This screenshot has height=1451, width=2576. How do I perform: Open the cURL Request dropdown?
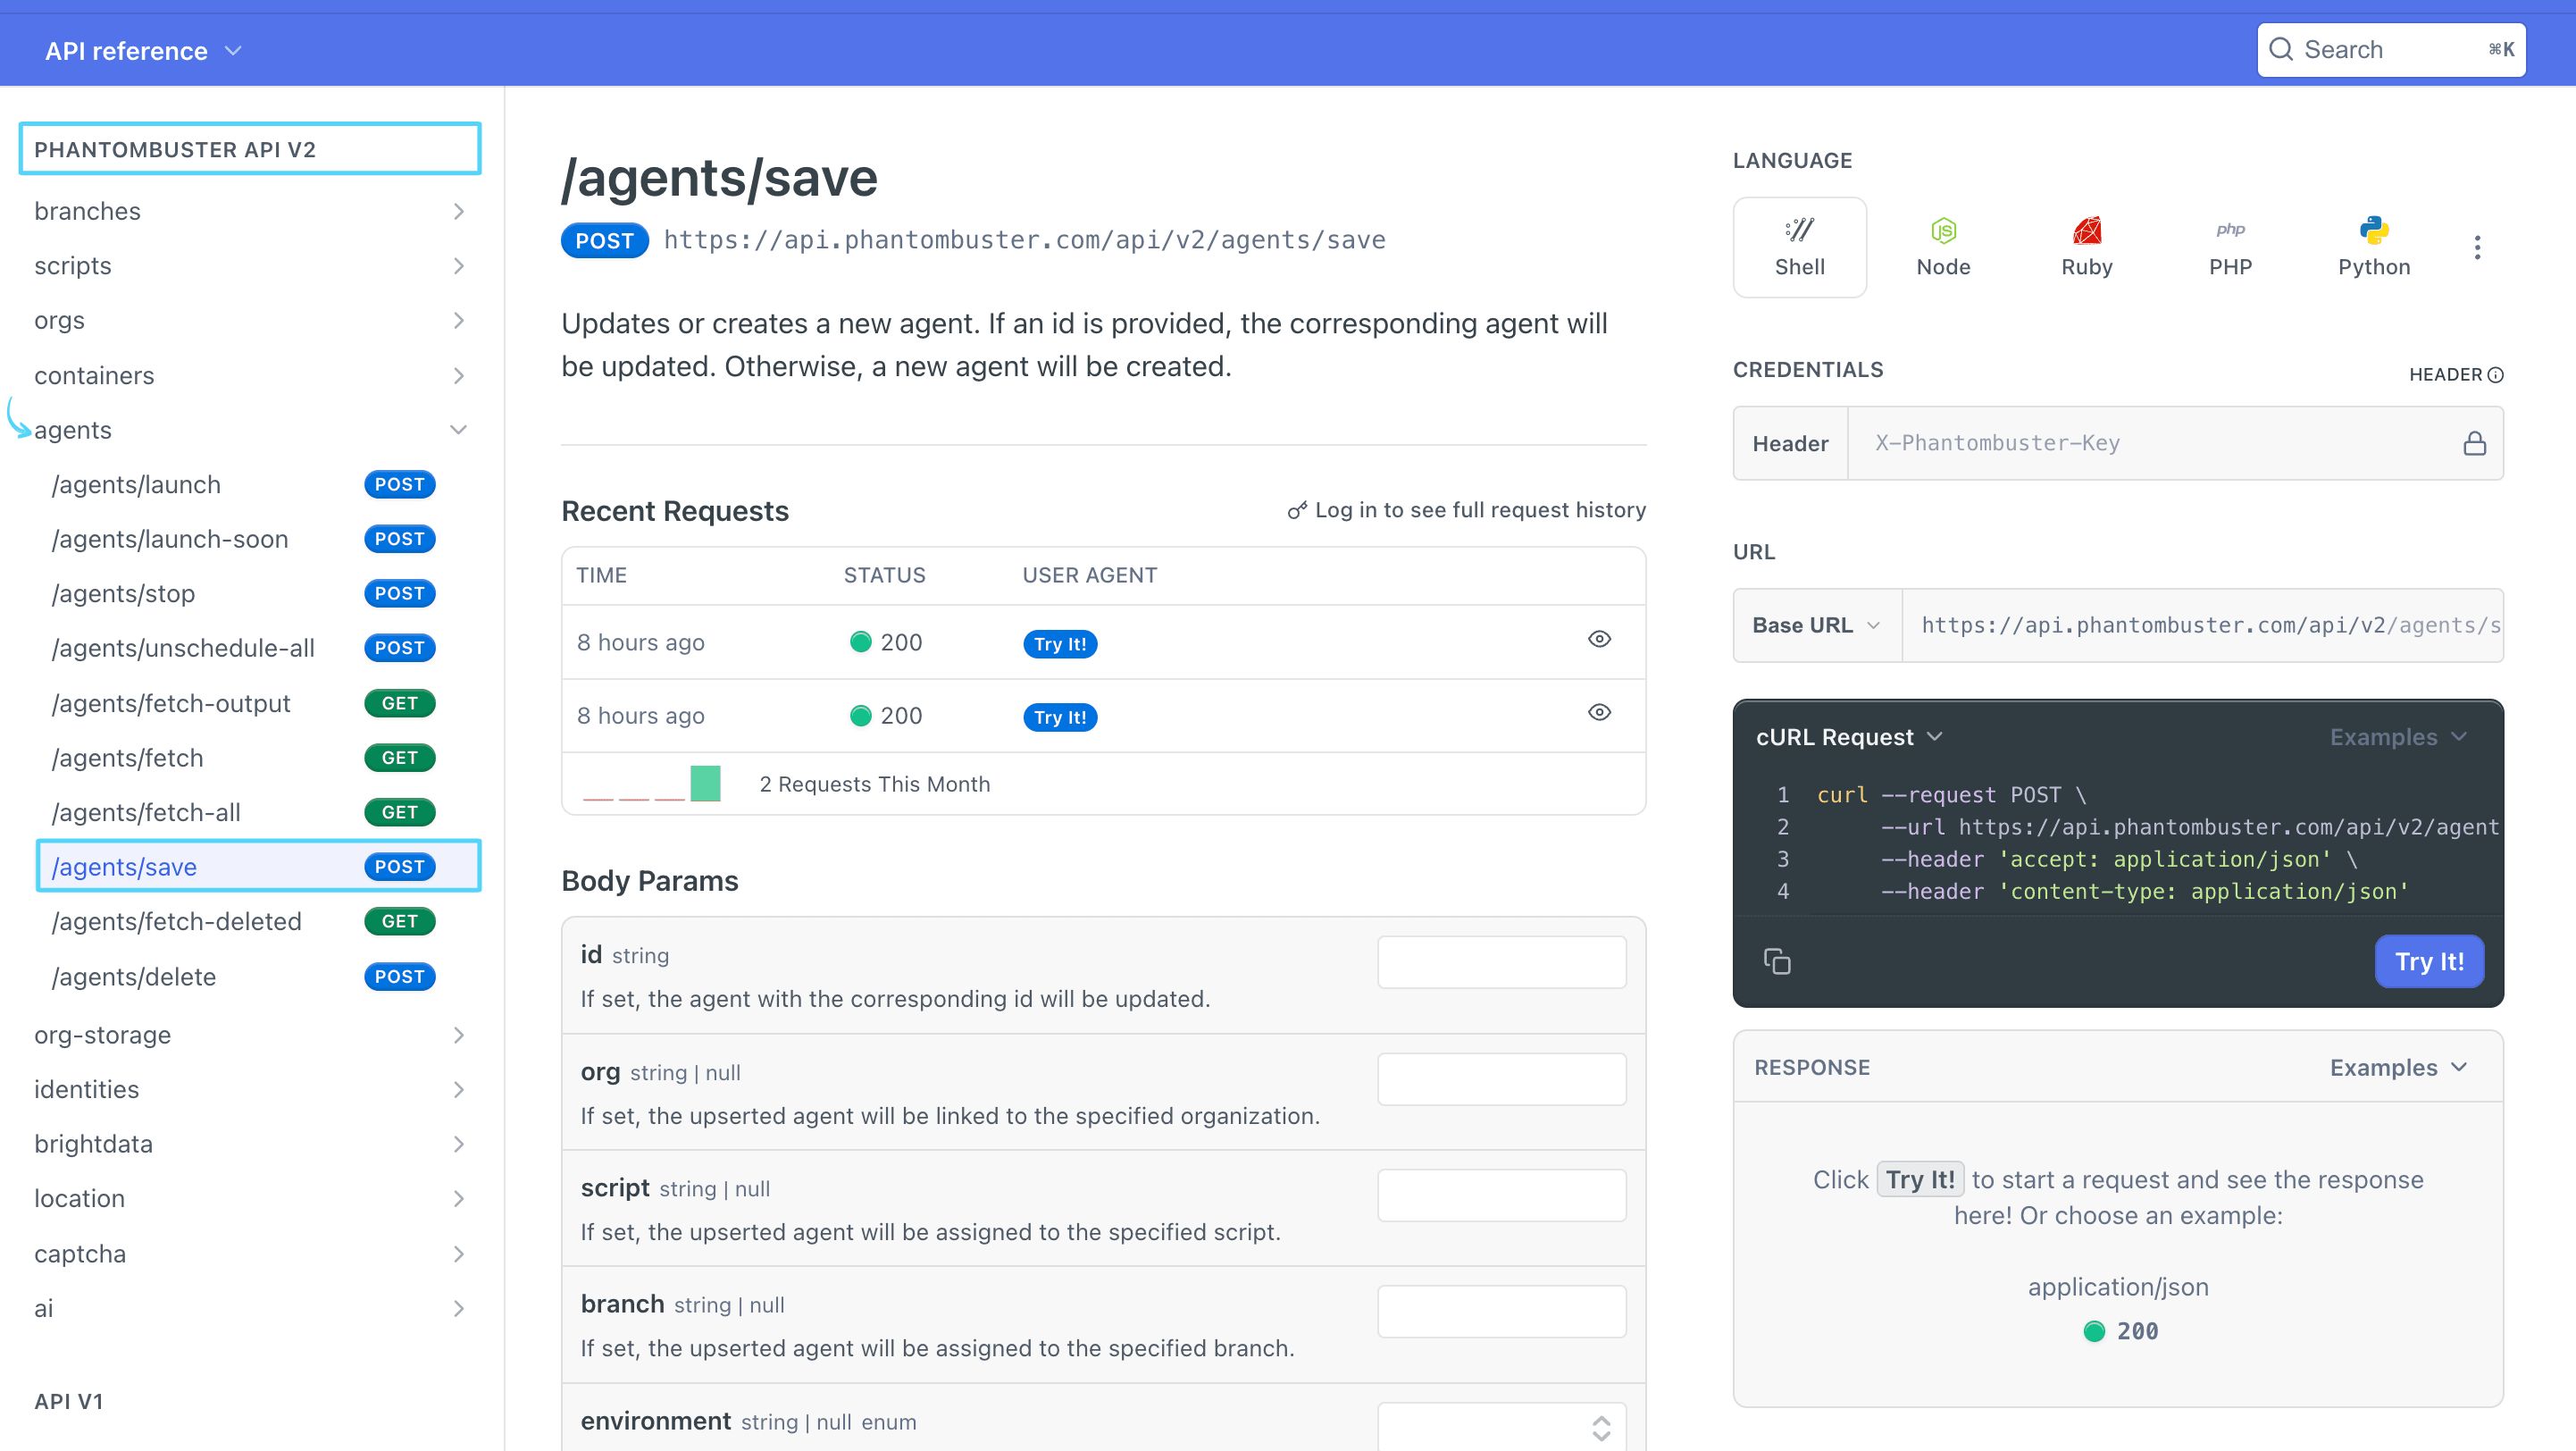1849,737
